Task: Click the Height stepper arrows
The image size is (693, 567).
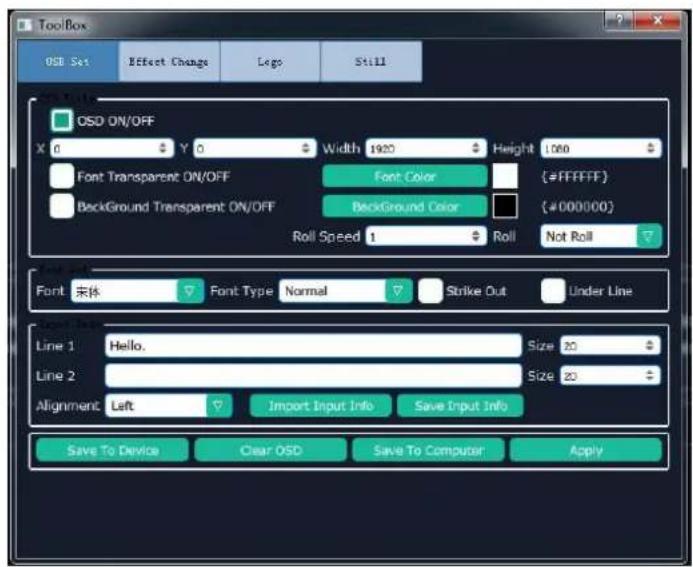Action: point(651,148)
